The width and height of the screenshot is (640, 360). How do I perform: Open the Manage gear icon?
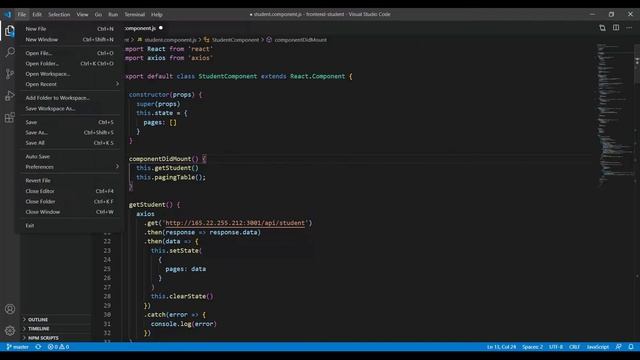coord(10,331)
